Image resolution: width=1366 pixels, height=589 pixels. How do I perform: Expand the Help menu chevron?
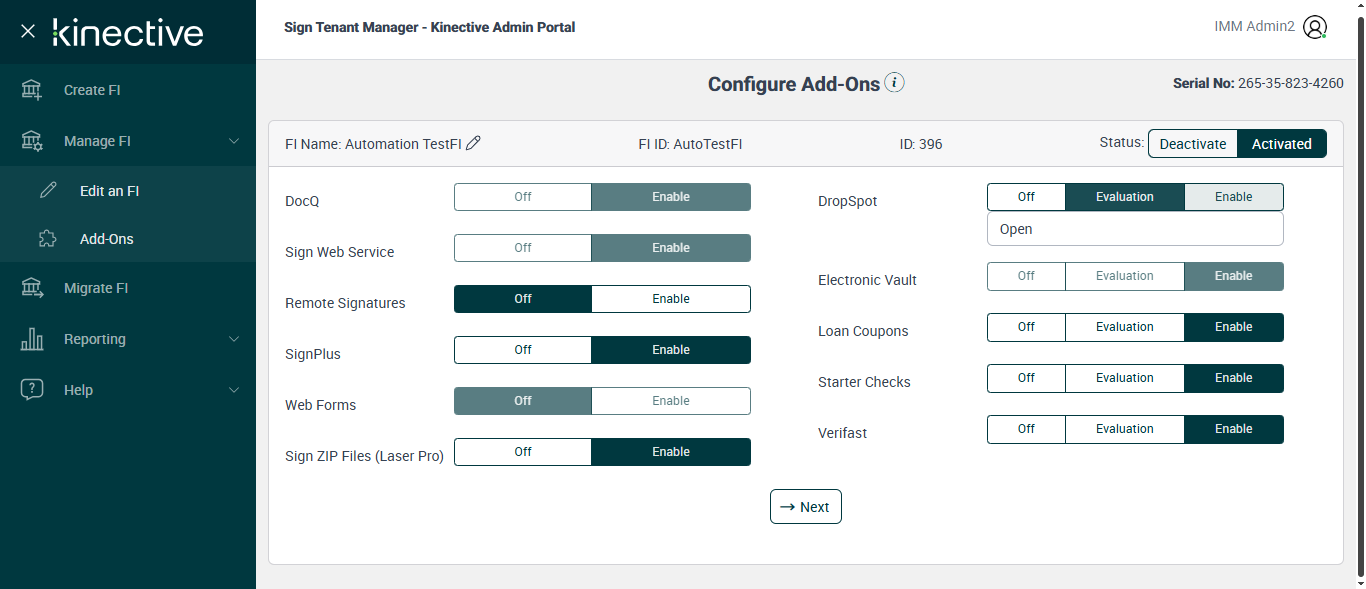coord(234,390)
